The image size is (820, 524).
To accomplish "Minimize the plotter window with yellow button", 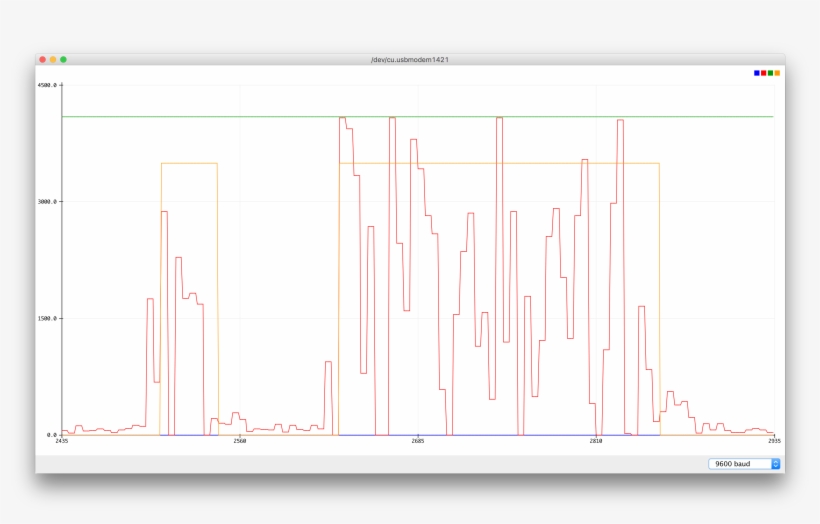I will (x=53, y=60).
